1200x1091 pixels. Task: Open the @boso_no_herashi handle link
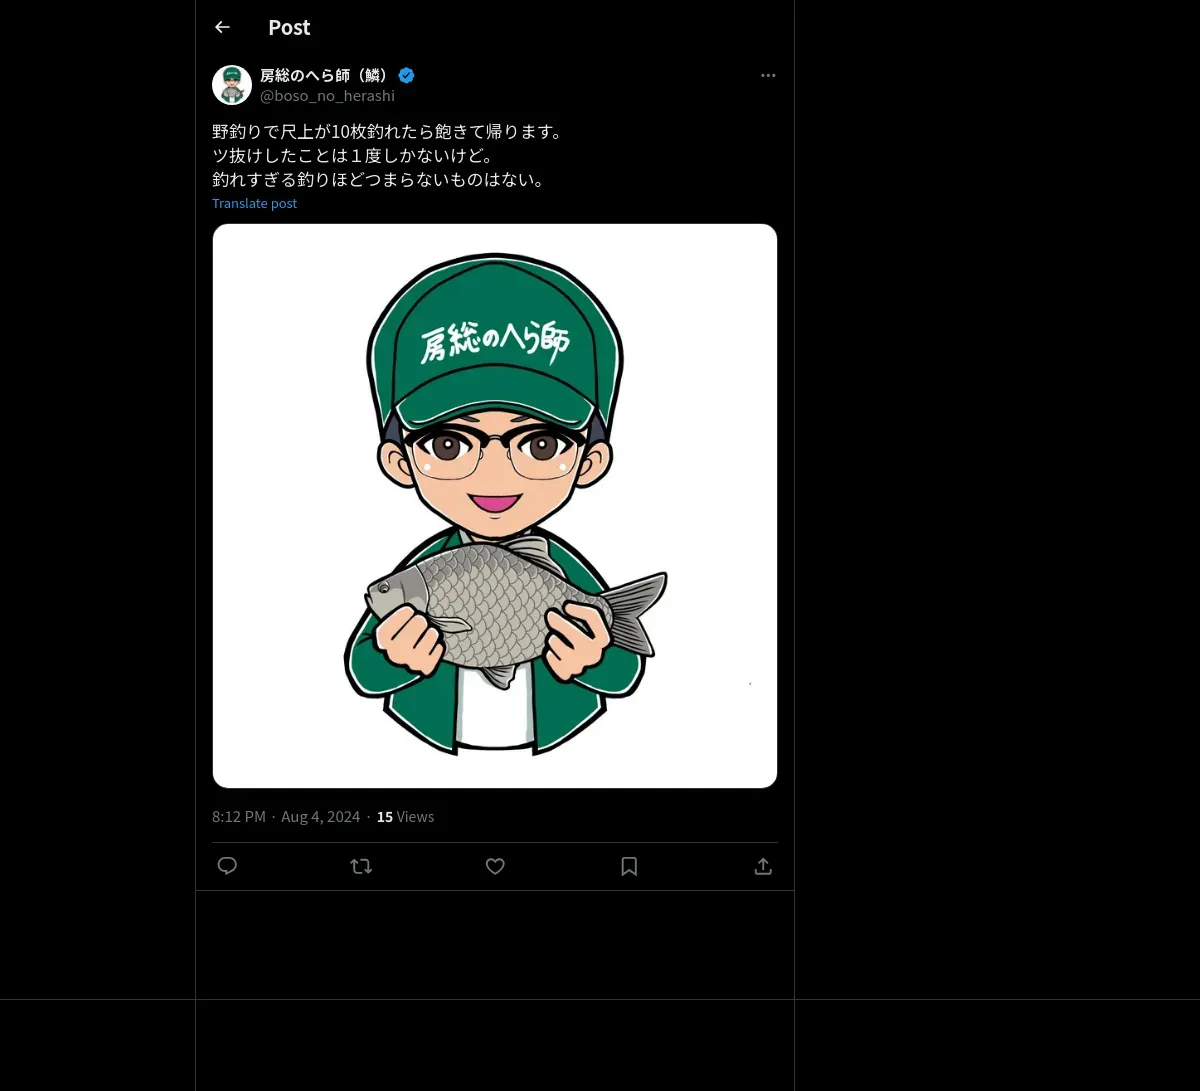pos(327,96)
